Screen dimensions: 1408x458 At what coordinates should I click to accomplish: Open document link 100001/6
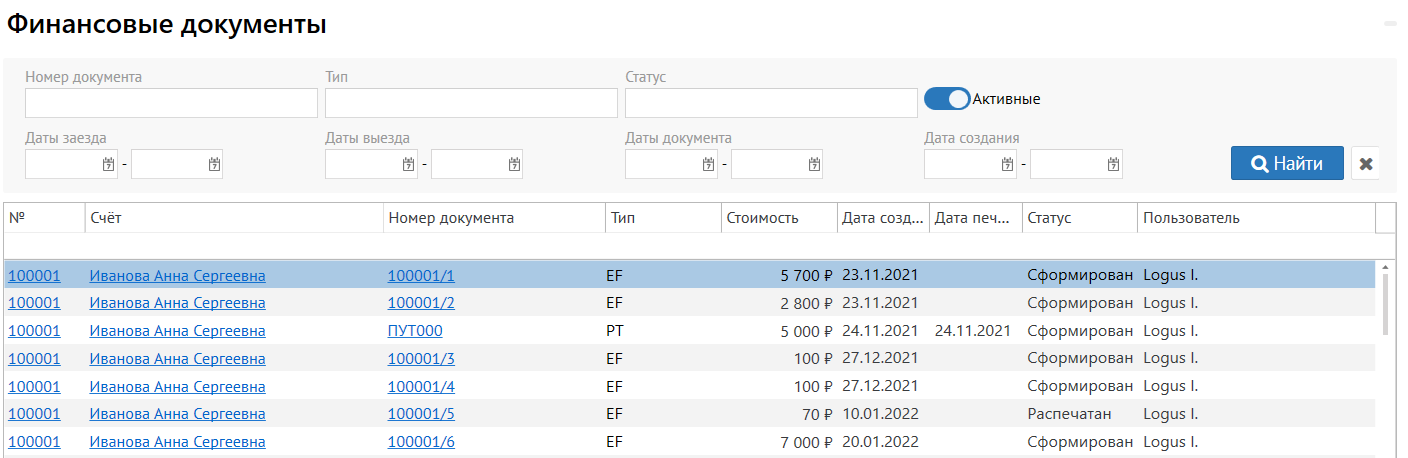tap(421, 442)
